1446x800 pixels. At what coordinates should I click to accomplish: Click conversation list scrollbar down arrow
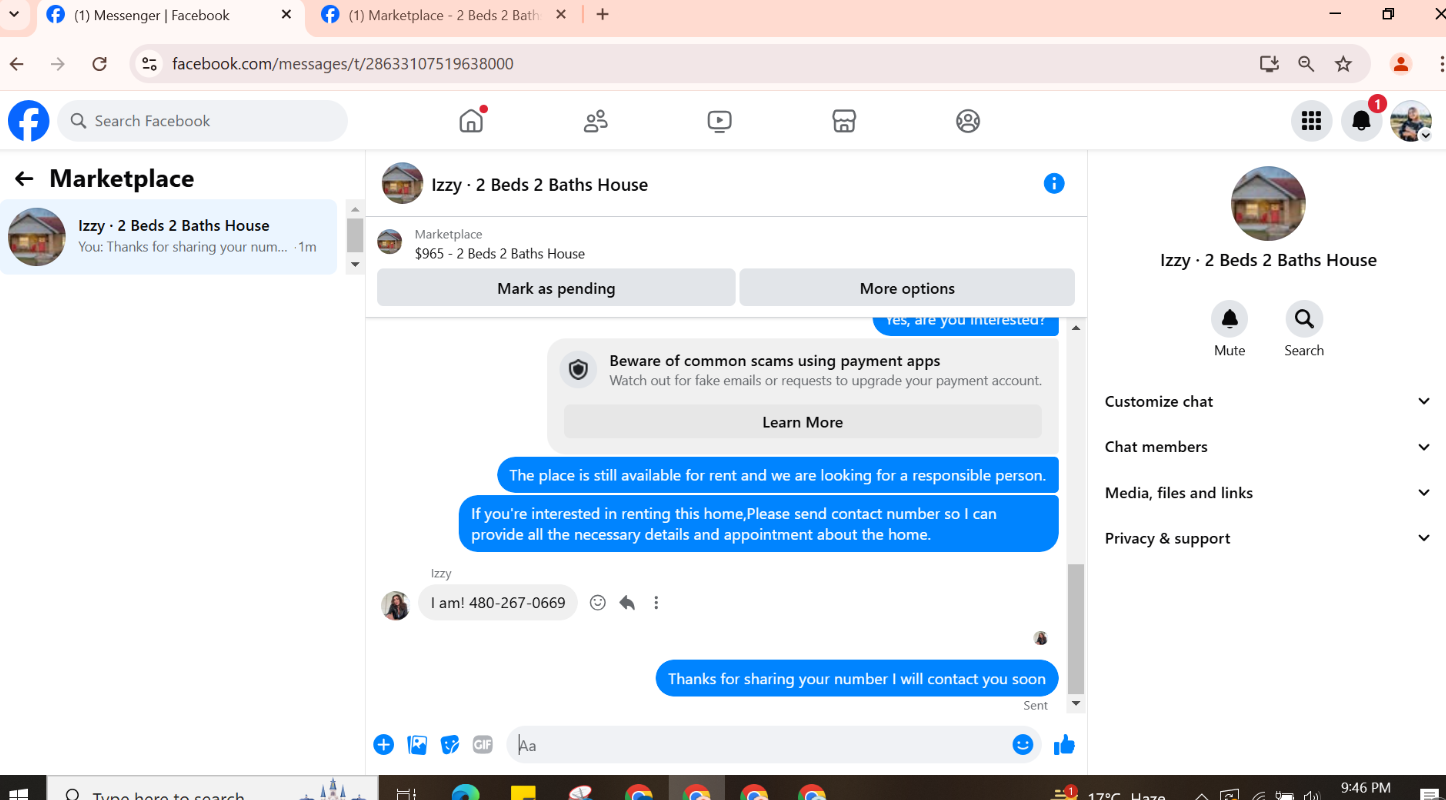[355, 264]
